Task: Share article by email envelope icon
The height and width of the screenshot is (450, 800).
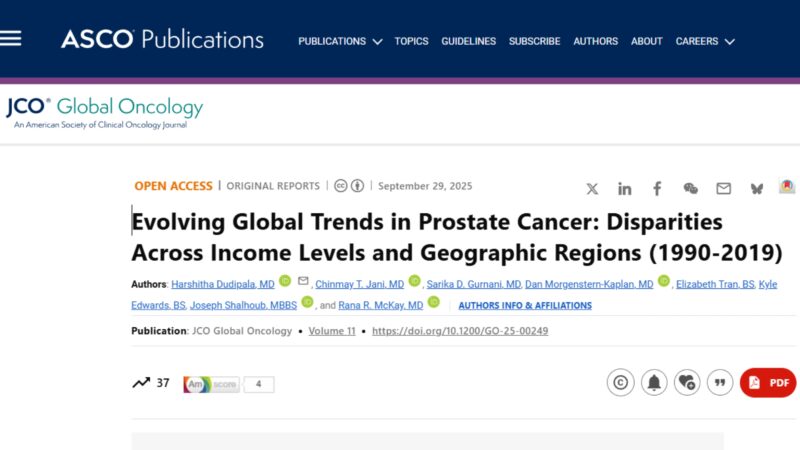Action: (723, 188)
